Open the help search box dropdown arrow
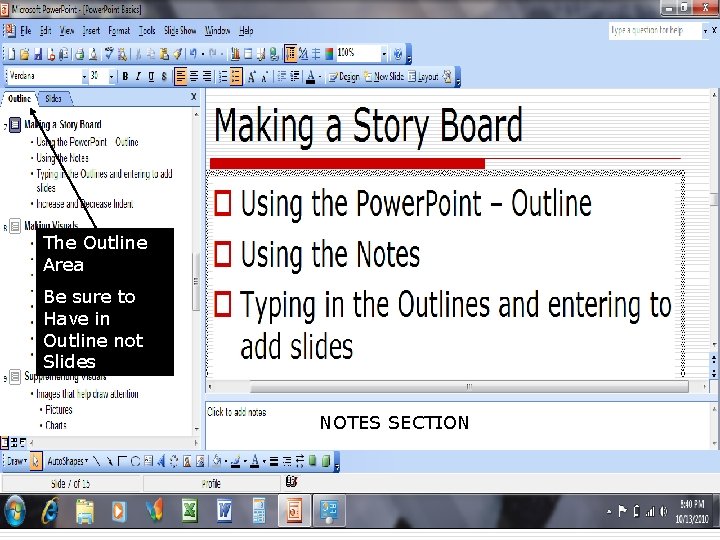 [705, 31]
